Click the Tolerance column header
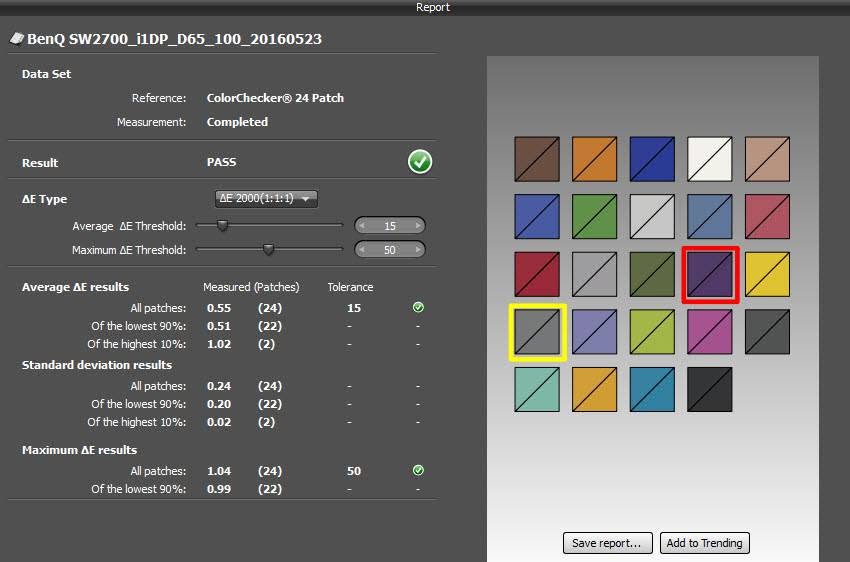 point(350,287)
